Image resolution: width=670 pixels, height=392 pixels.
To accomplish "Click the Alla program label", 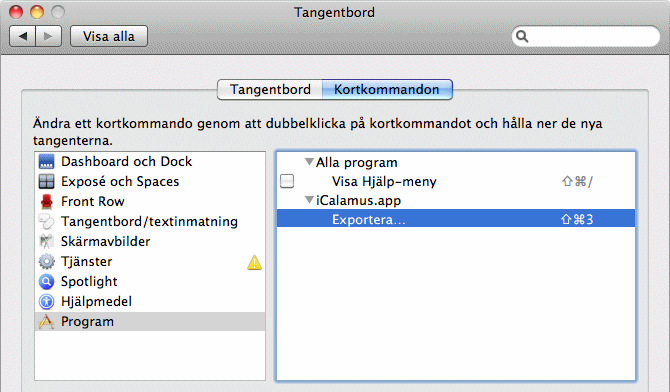I will [x=357, y=162].
